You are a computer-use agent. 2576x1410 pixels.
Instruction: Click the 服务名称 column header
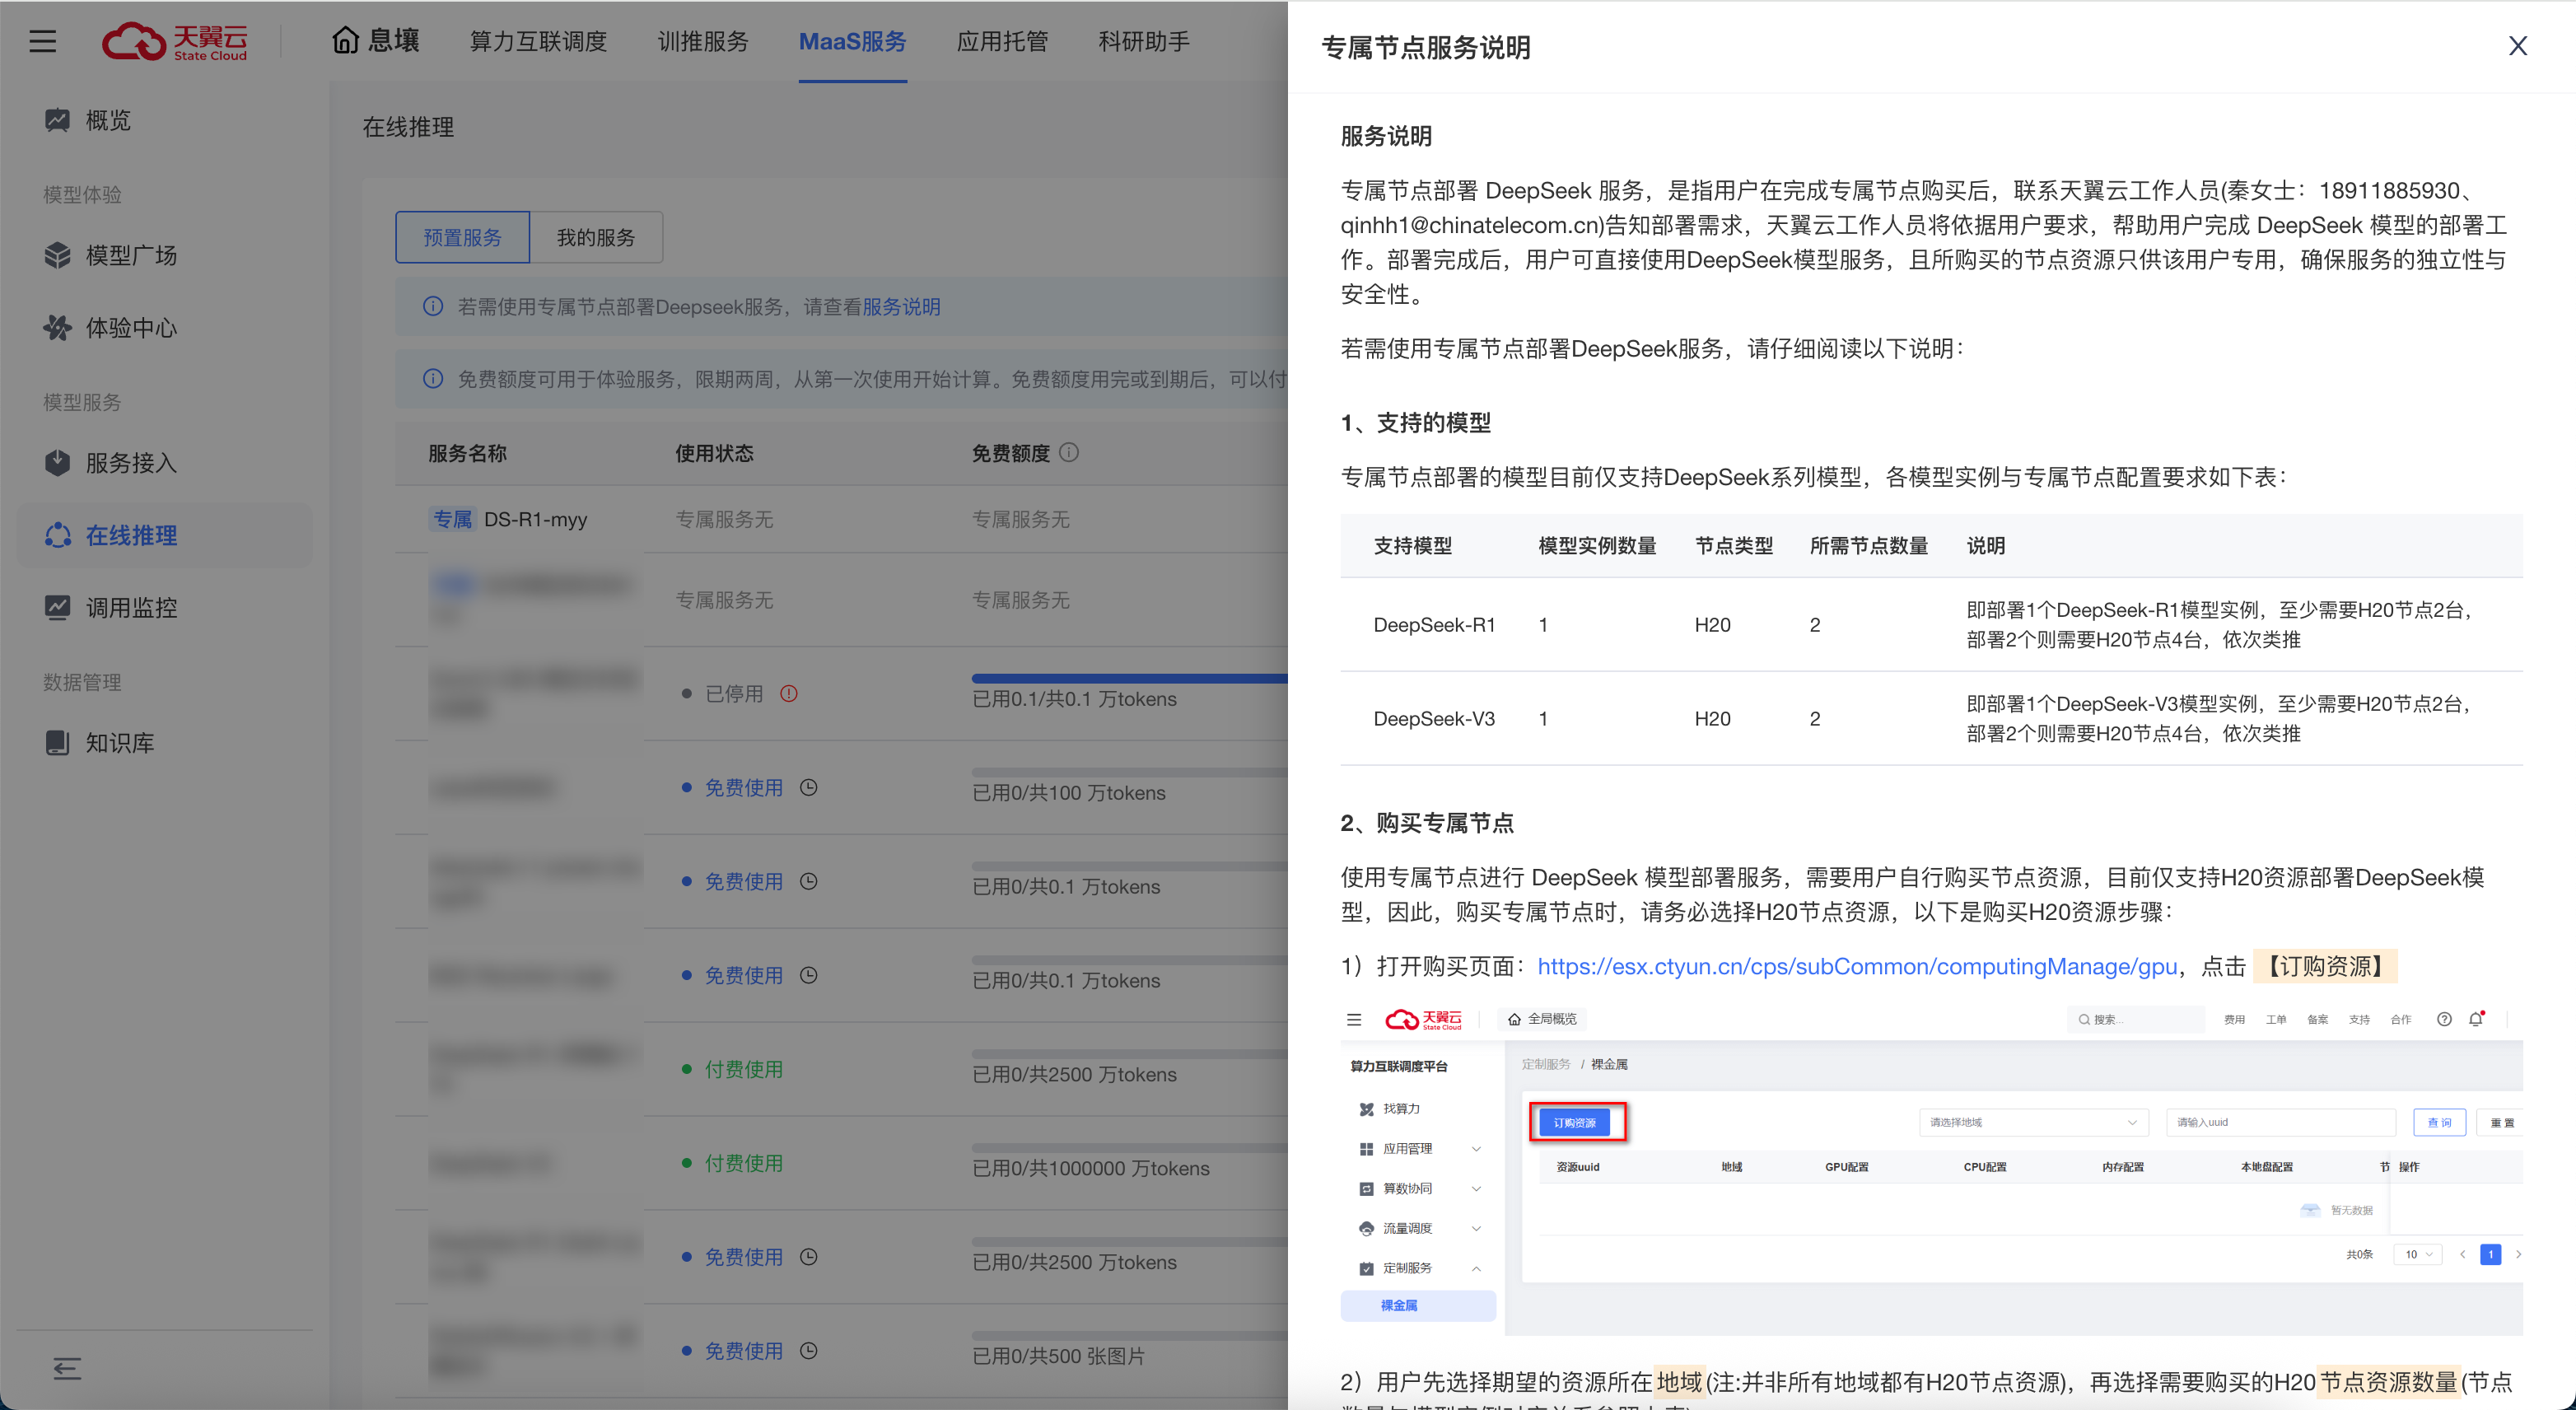pos(467,453)
